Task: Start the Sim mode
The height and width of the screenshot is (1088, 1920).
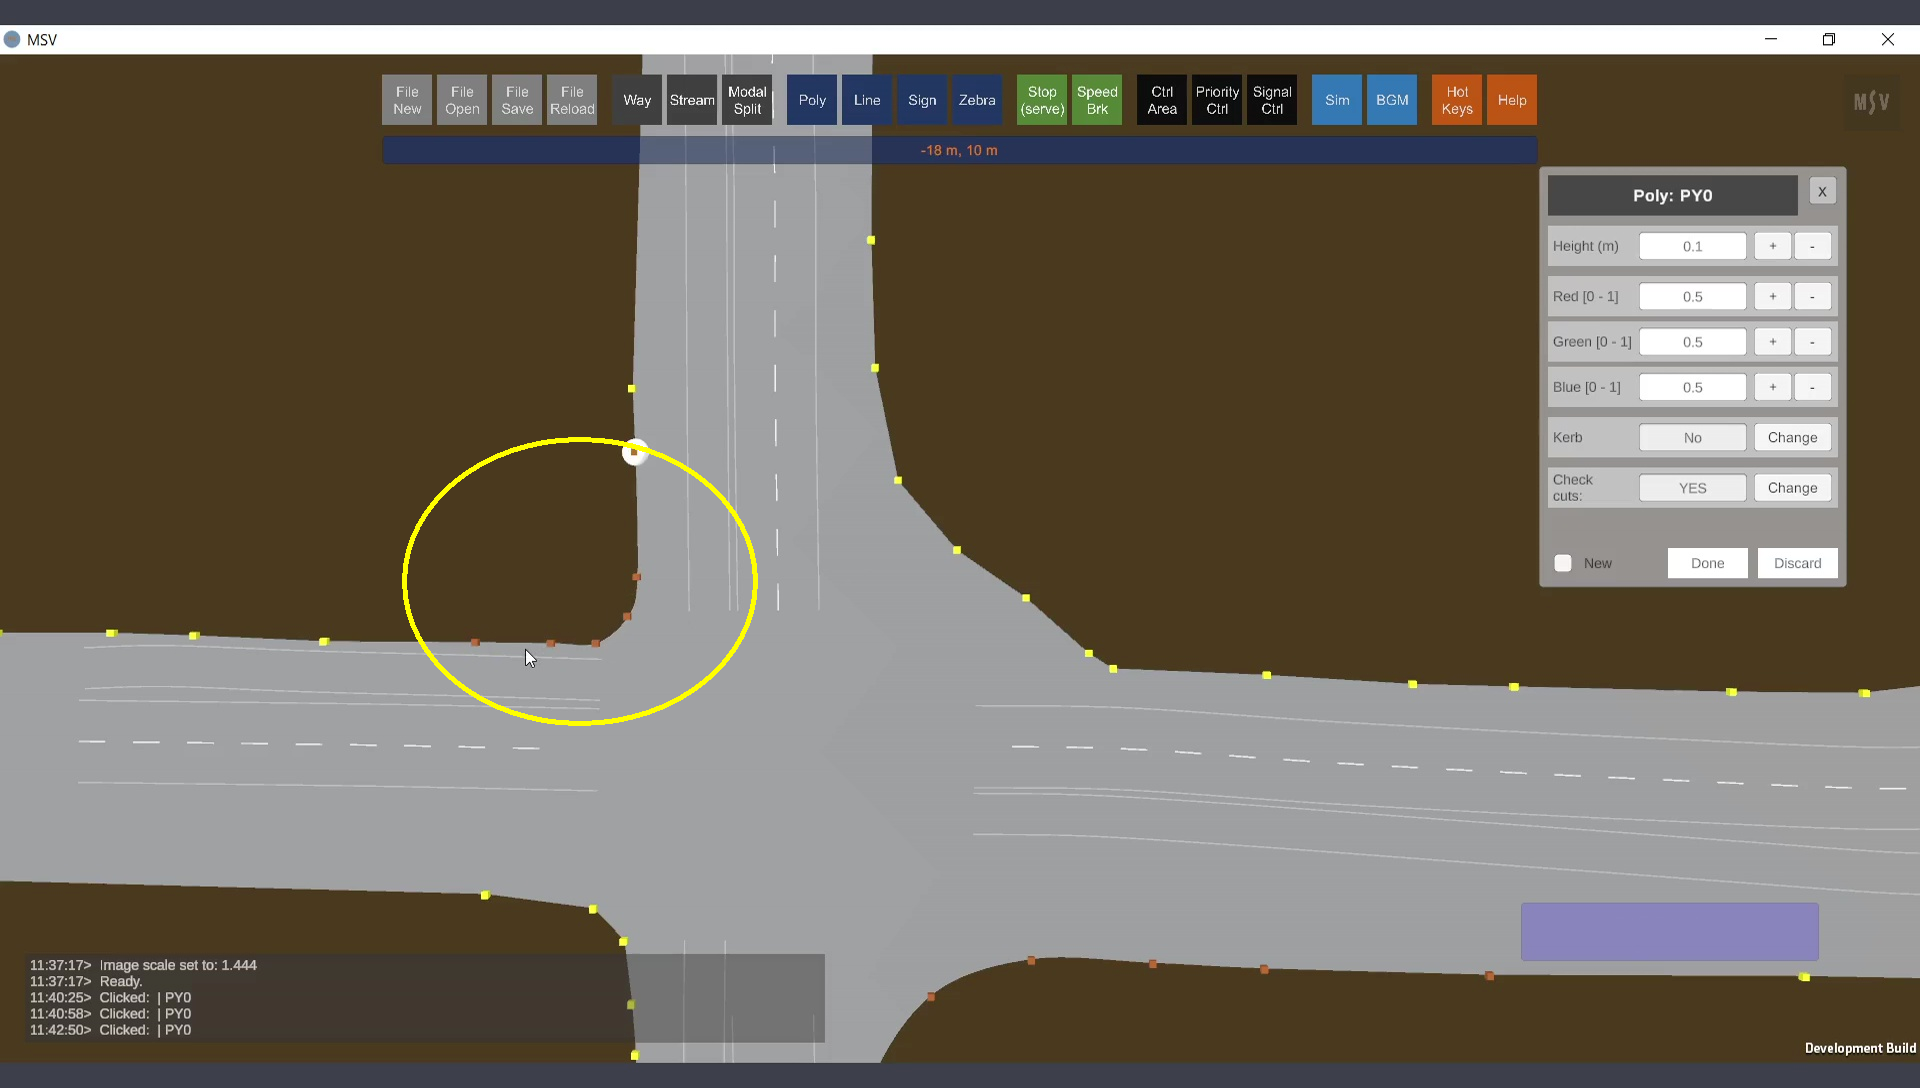Action: tap(1336, 100)
